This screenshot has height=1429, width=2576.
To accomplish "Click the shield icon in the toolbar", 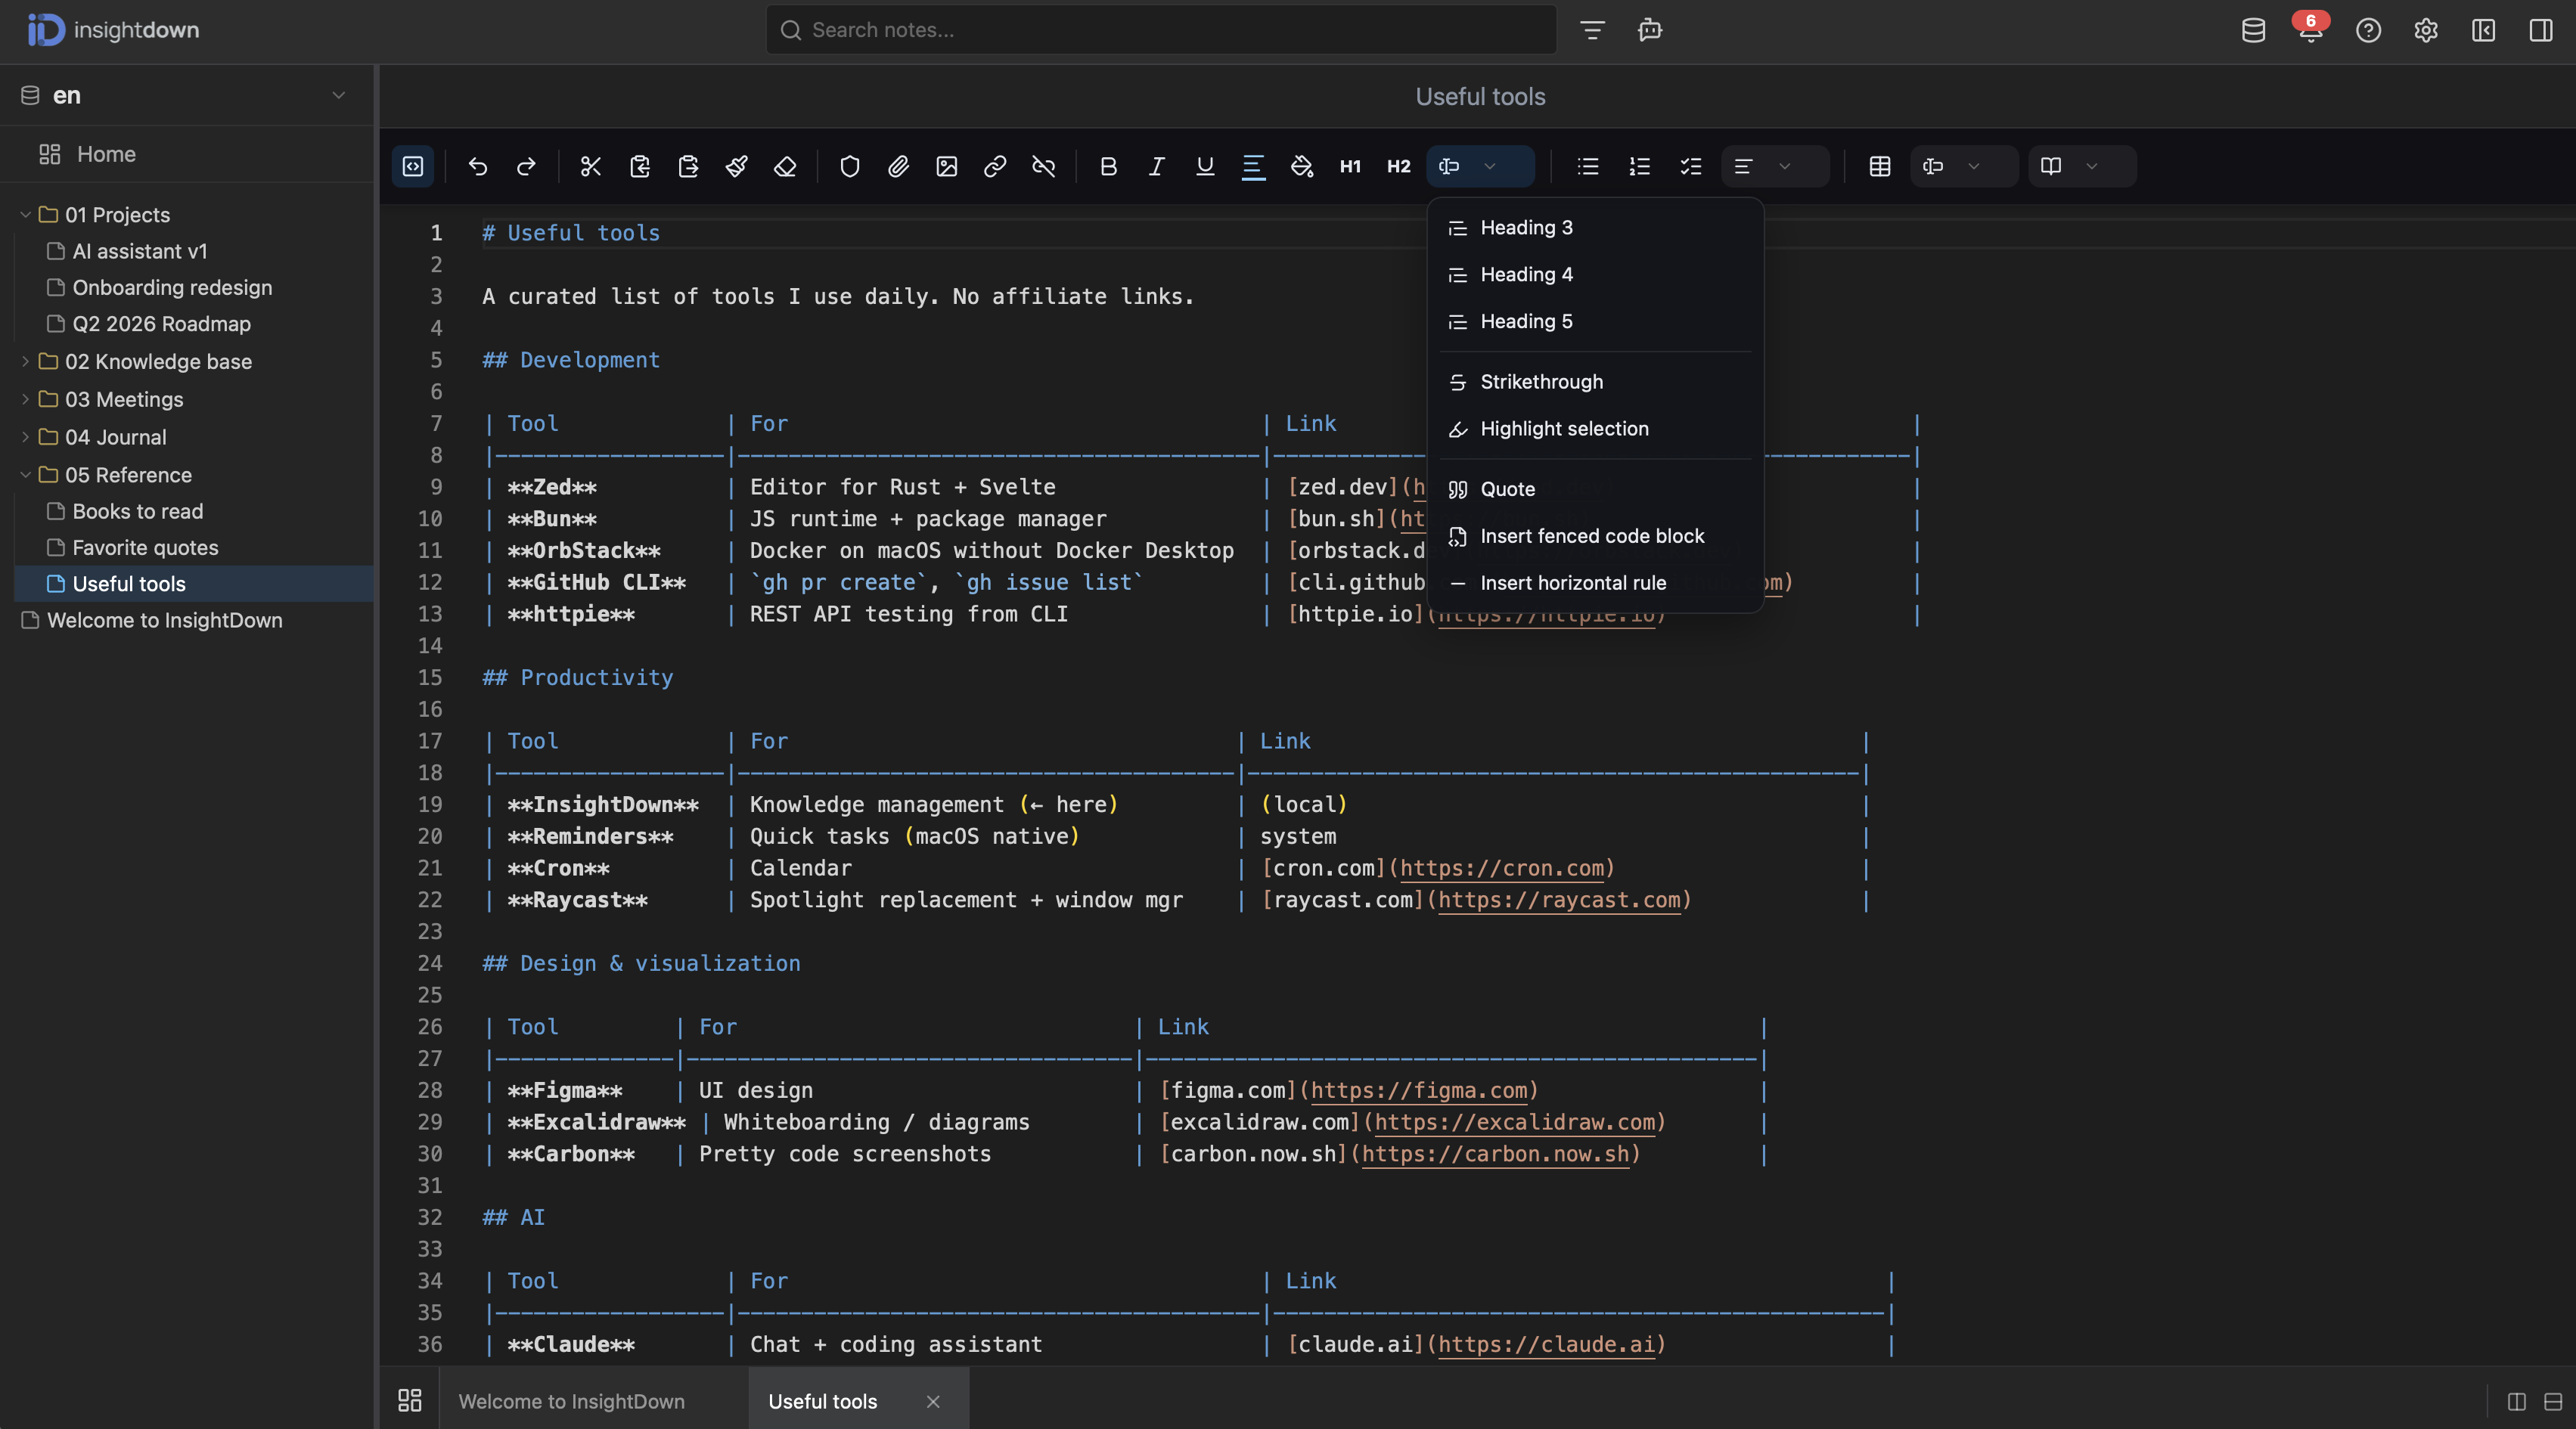I will click(x=850, y=166).
